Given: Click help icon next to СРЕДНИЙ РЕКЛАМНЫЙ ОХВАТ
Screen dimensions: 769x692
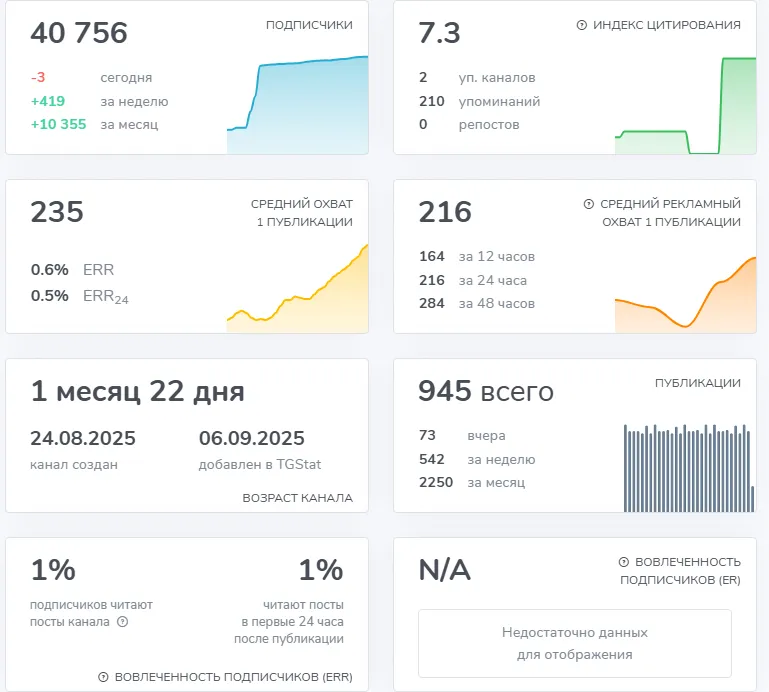Looking at the screenshot, I should (589, 204).
